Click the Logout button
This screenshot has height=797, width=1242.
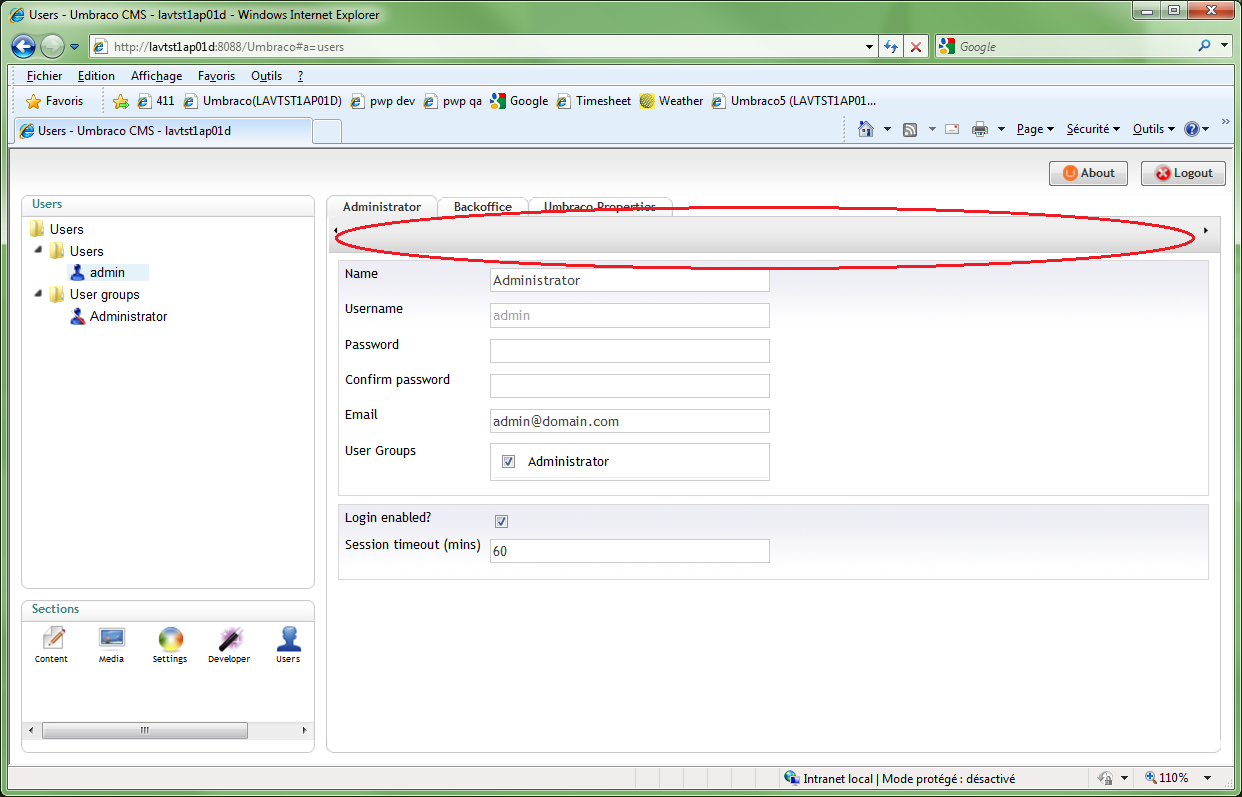pyautogui.click(x=1183, y=173)
